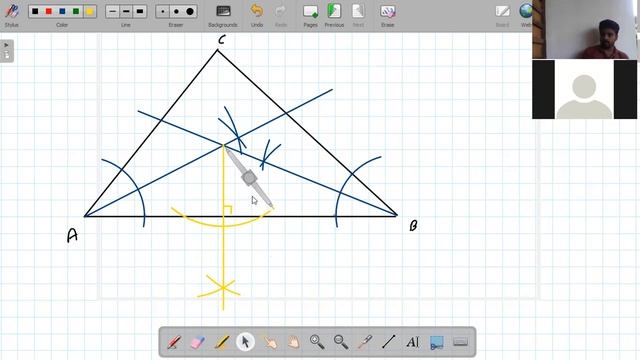This screenshot has height=360, width=640.
Task: Choose the medium line width
Action: coord(126,11)
